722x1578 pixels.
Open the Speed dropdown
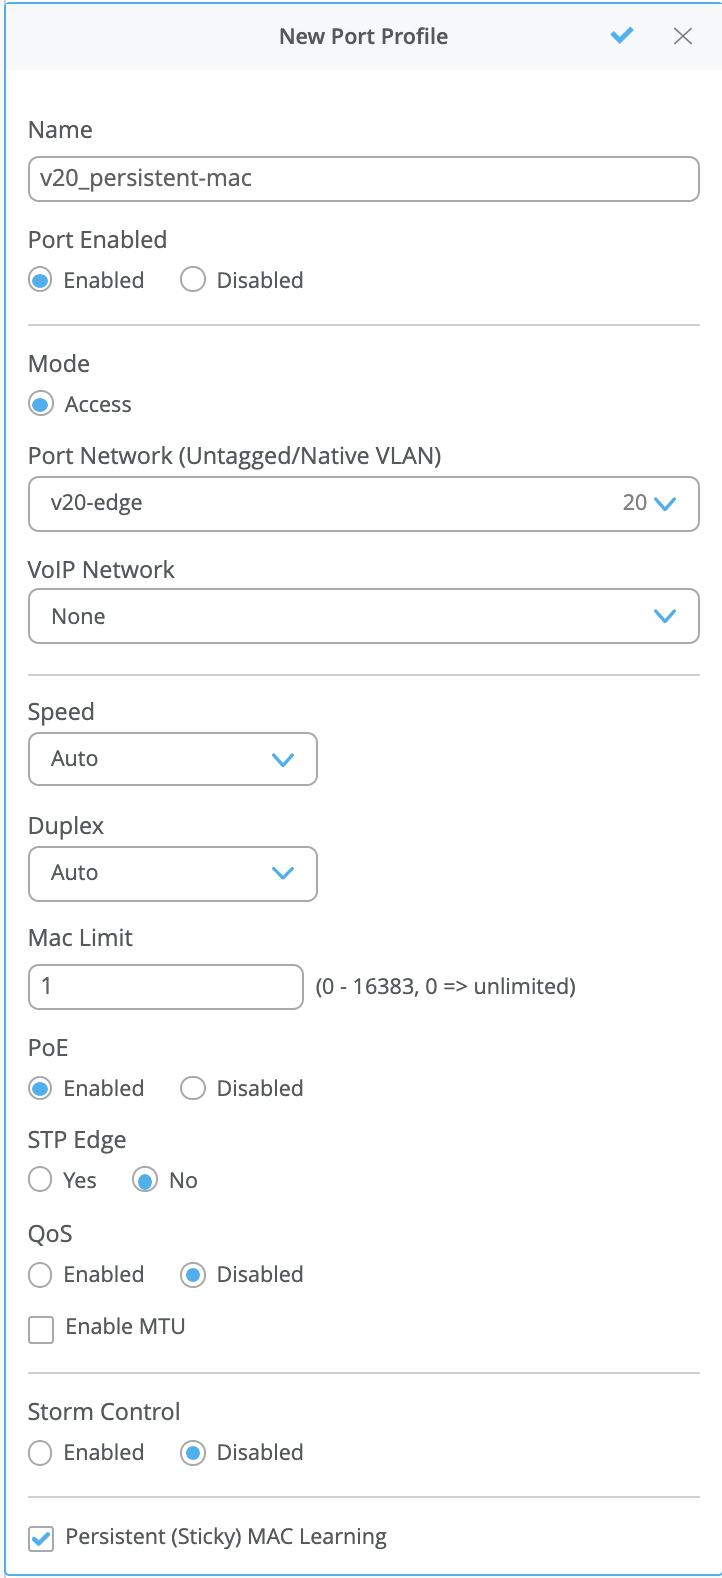coord(172,759)
